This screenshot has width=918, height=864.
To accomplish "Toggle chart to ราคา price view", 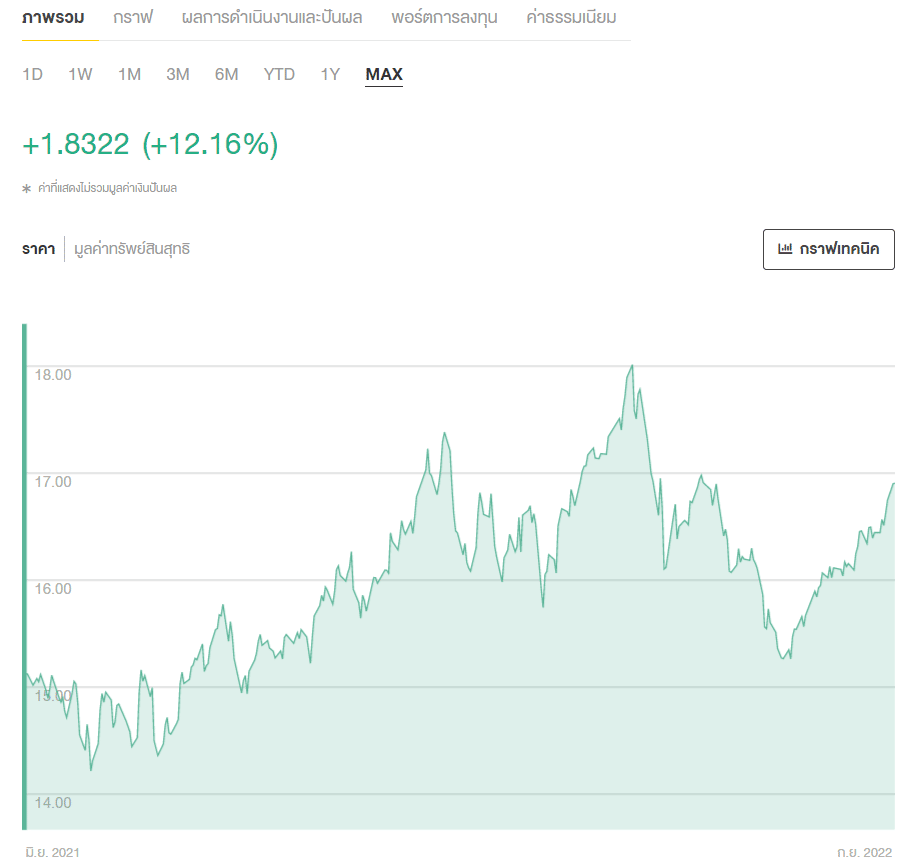I will pyautogui.click(x=38, y=249).
